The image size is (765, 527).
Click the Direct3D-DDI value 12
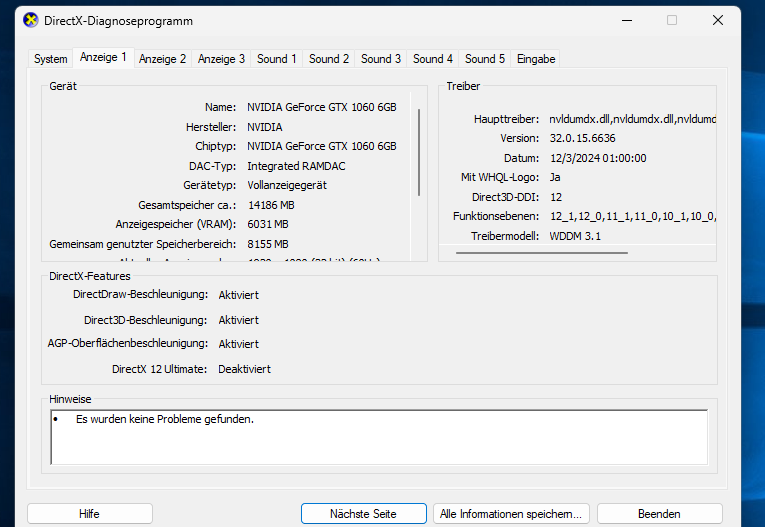(556, 197)
